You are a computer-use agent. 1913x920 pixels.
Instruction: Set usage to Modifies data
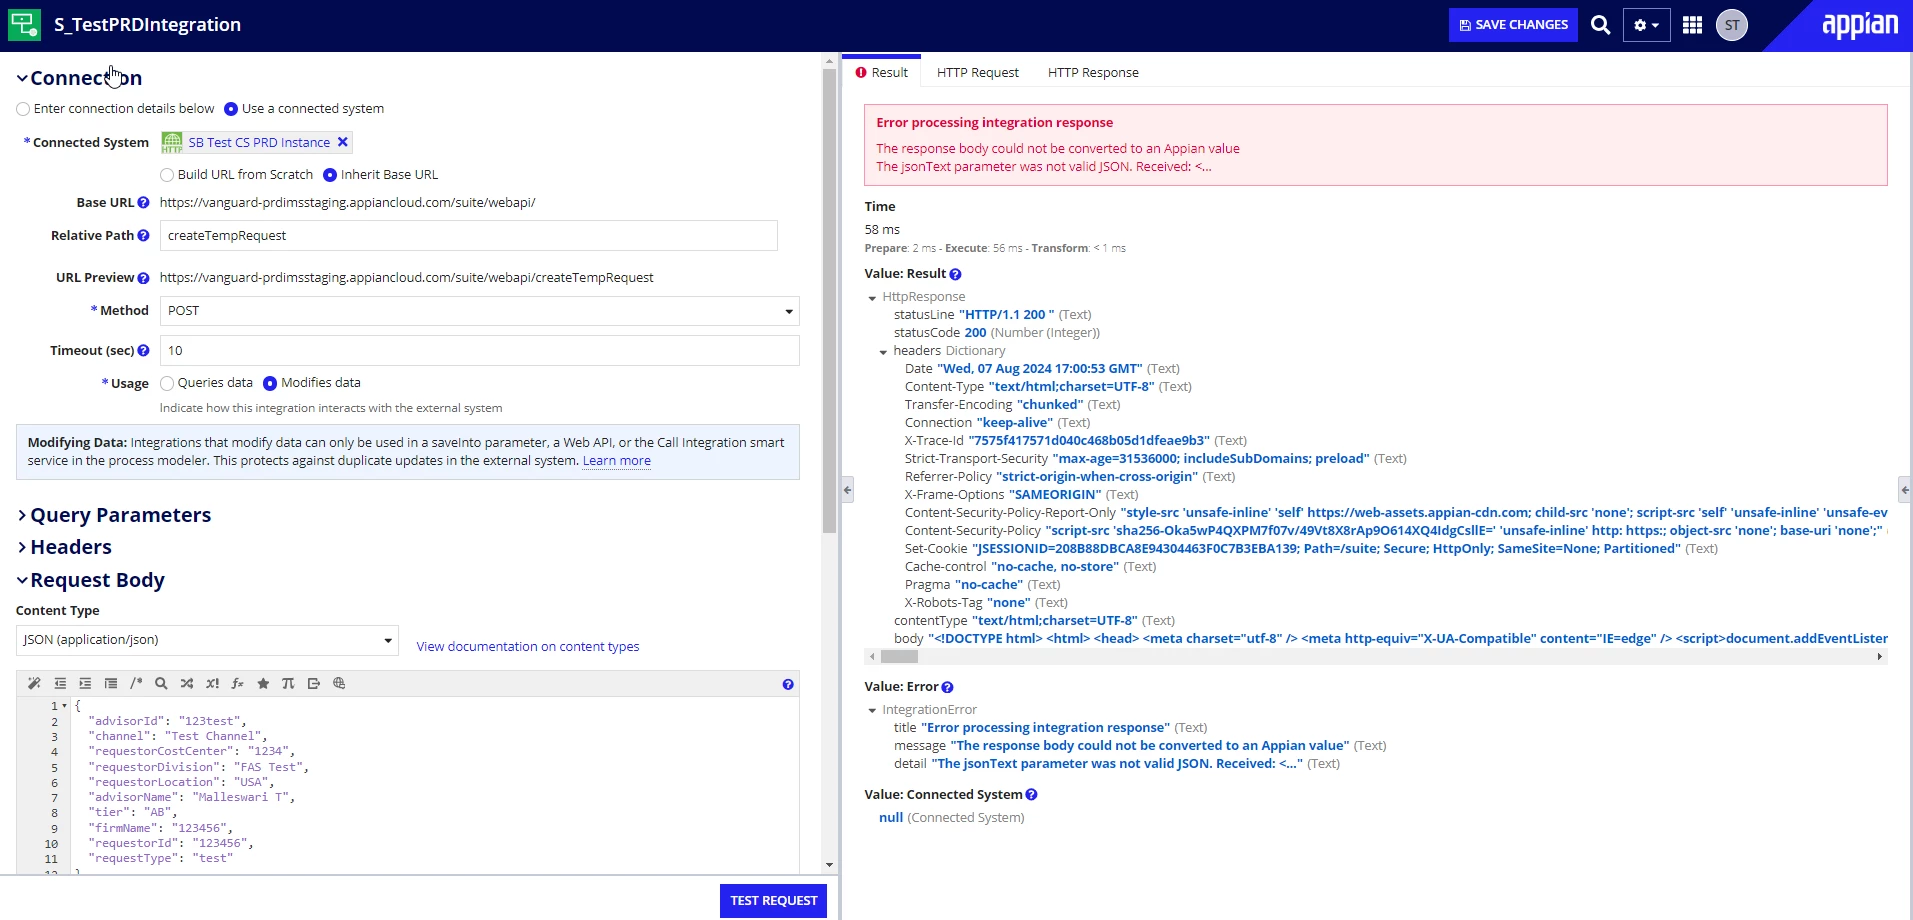point(270,383)
